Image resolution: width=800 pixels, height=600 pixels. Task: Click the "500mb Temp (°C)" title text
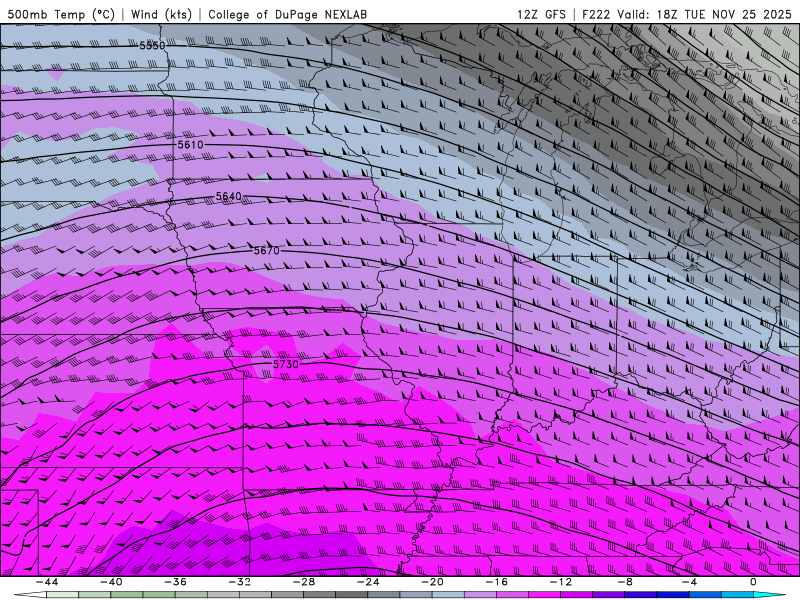tap(61, 14)
